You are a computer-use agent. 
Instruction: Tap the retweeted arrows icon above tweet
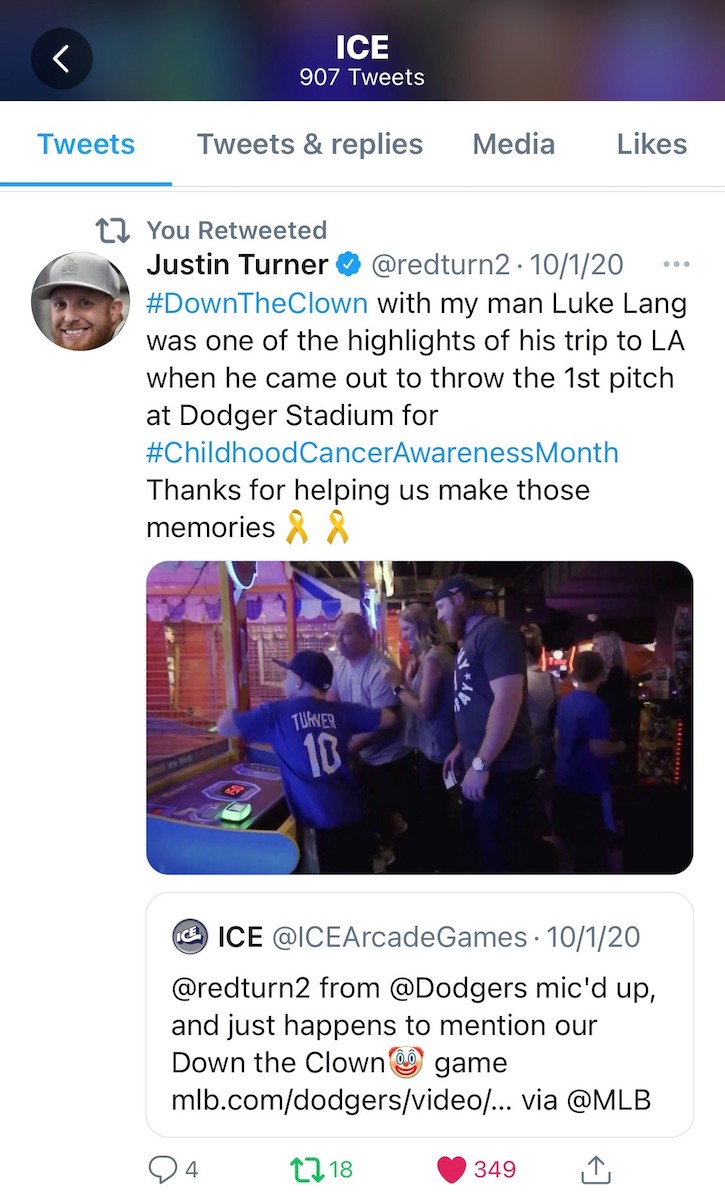[112, 230]
